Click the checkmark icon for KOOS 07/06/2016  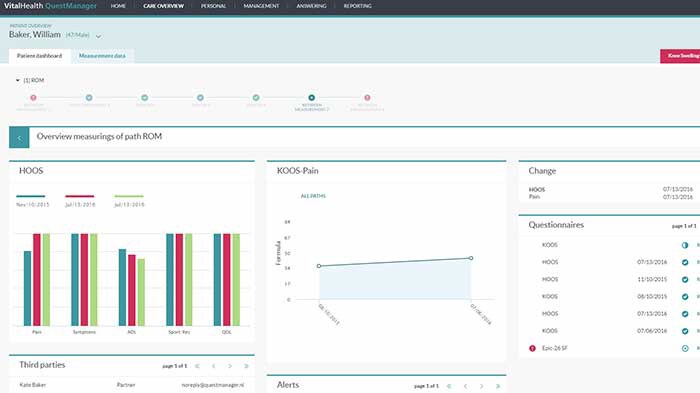pos(685,331)
